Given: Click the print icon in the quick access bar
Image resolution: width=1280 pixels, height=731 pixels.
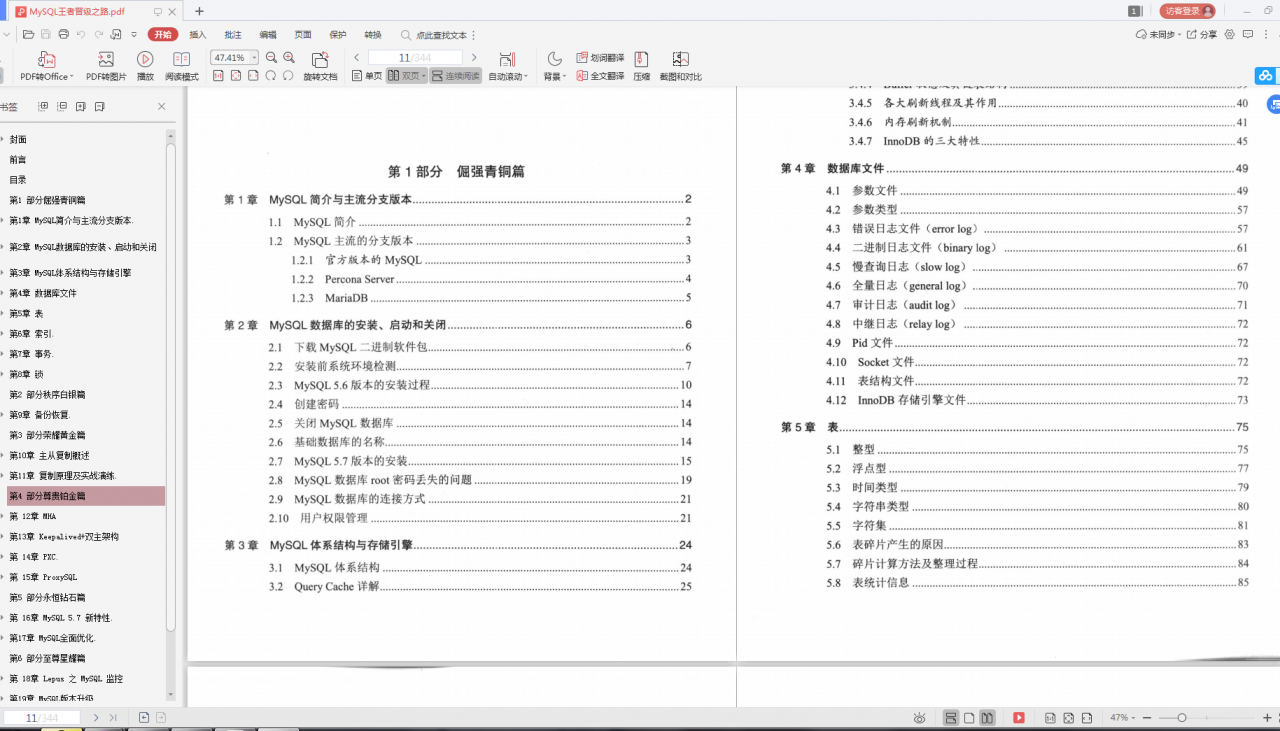Looking at the screenshot, I should (x=64, y=34).
